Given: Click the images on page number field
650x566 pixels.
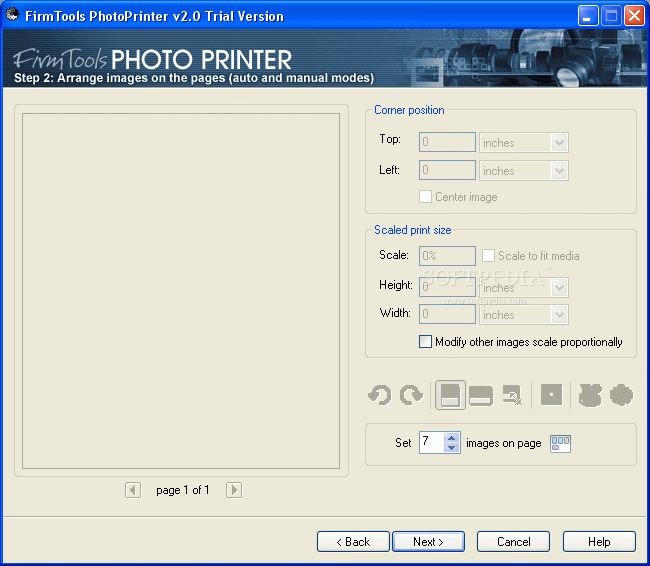Looking at the screenshot, I should pyautogui.click(x=432, y=442).
